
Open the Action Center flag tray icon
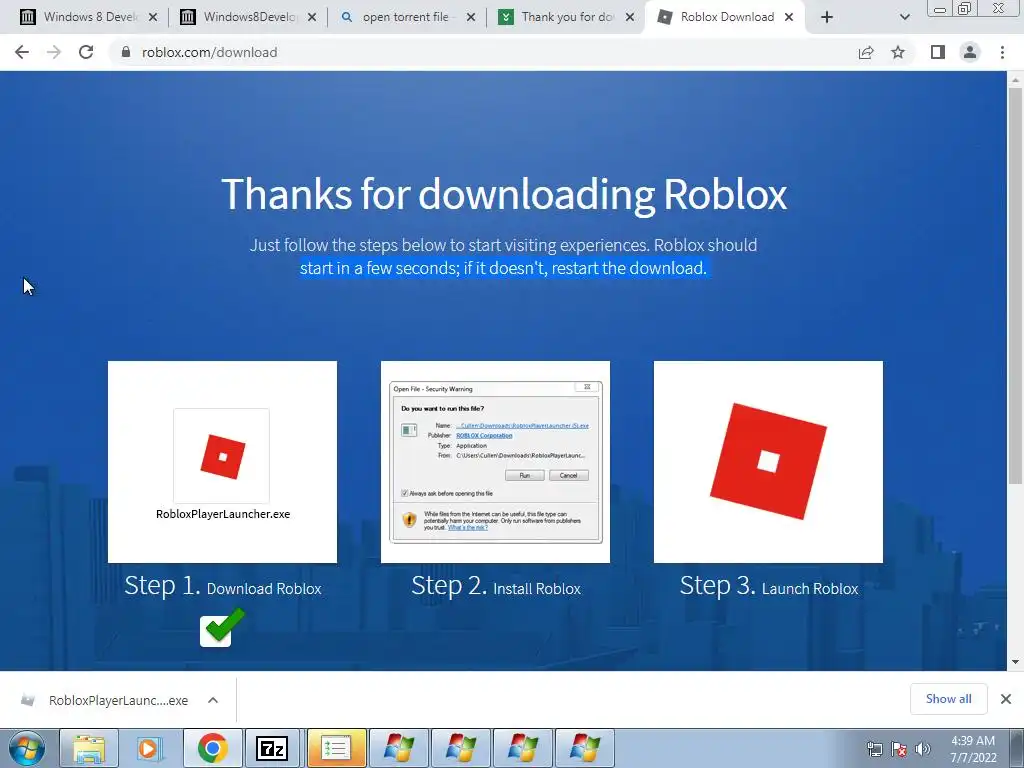pos(899,750)
